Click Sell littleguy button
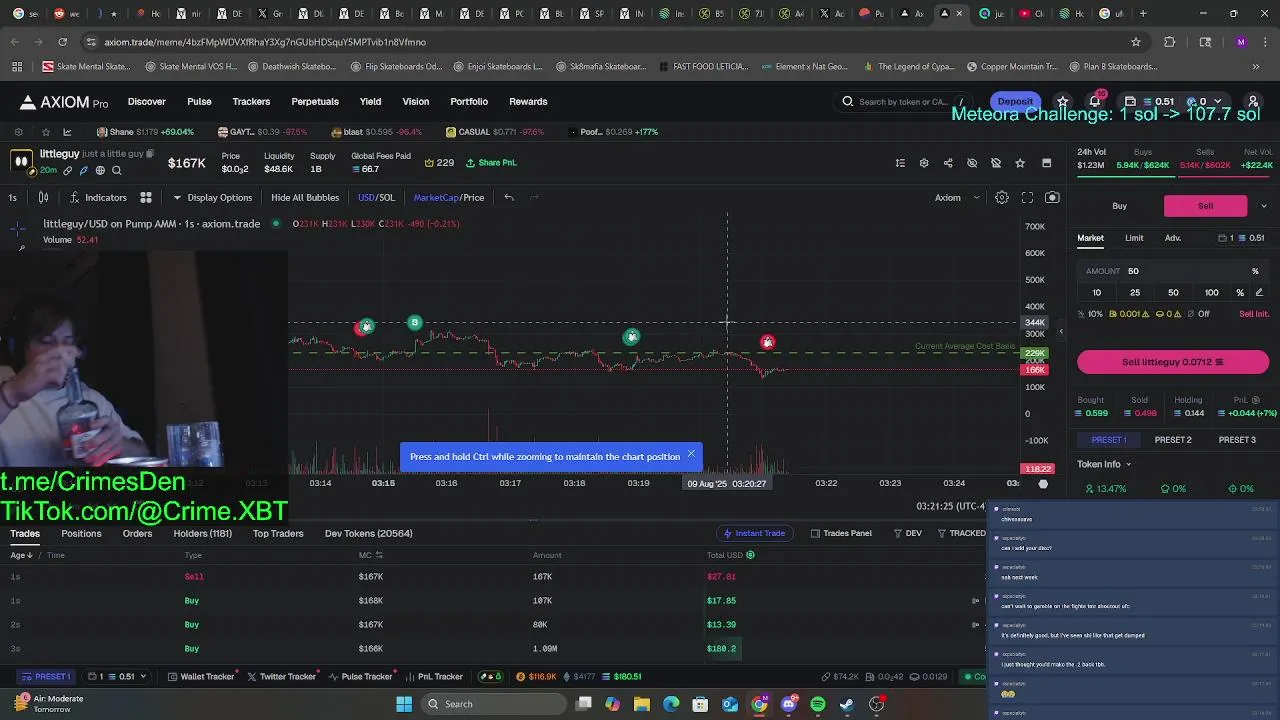This screenshot has width=1280, height=720. coord(1173,362)
